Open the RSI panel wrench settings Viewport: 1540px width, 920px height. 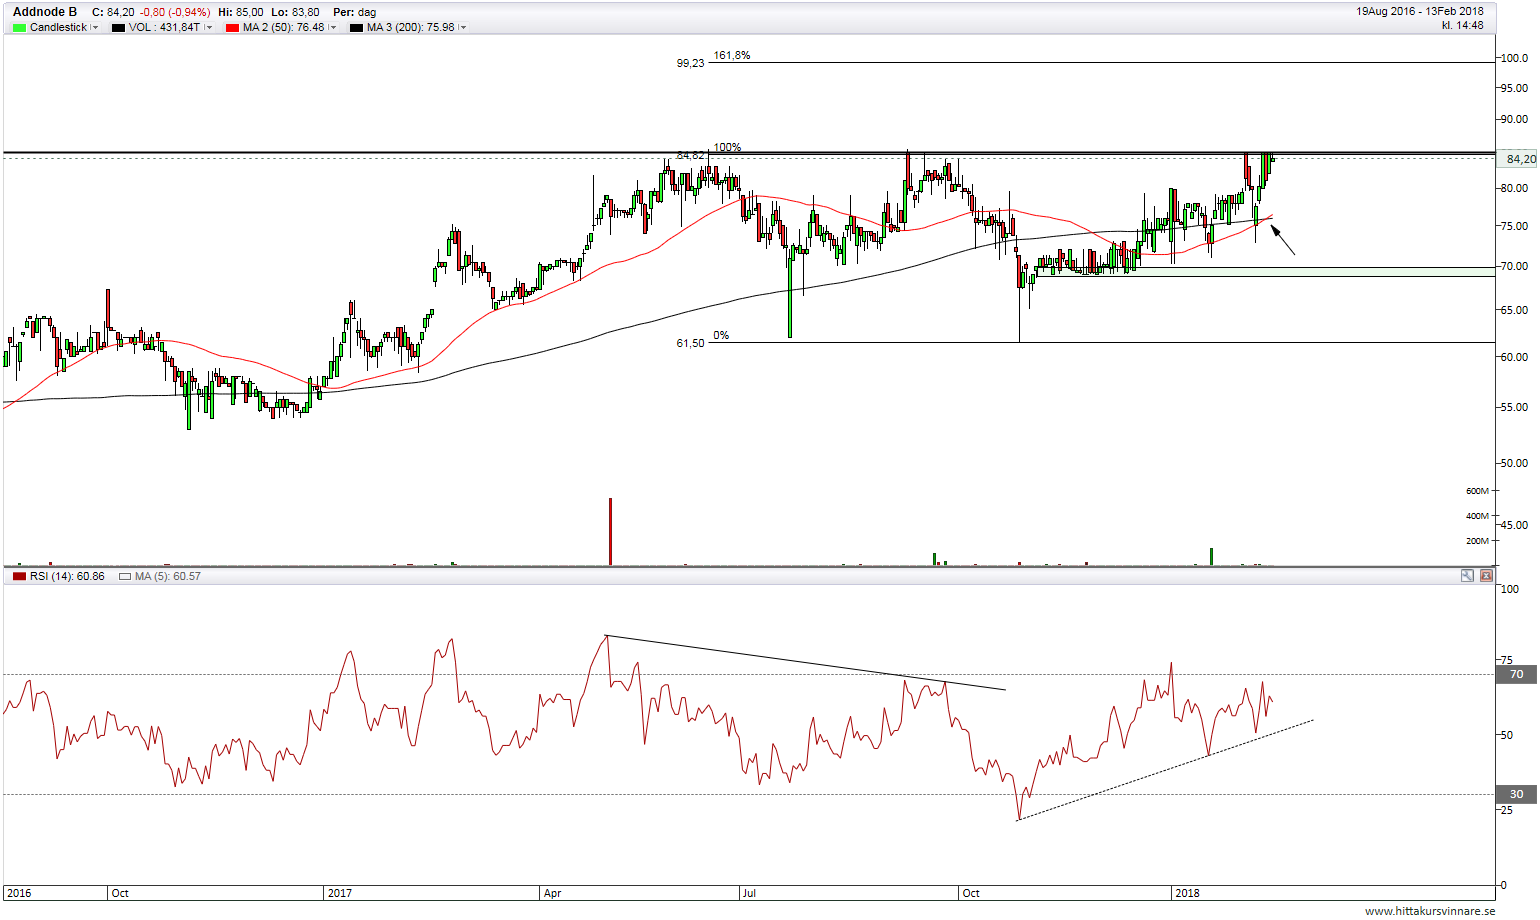point(1467,576)
